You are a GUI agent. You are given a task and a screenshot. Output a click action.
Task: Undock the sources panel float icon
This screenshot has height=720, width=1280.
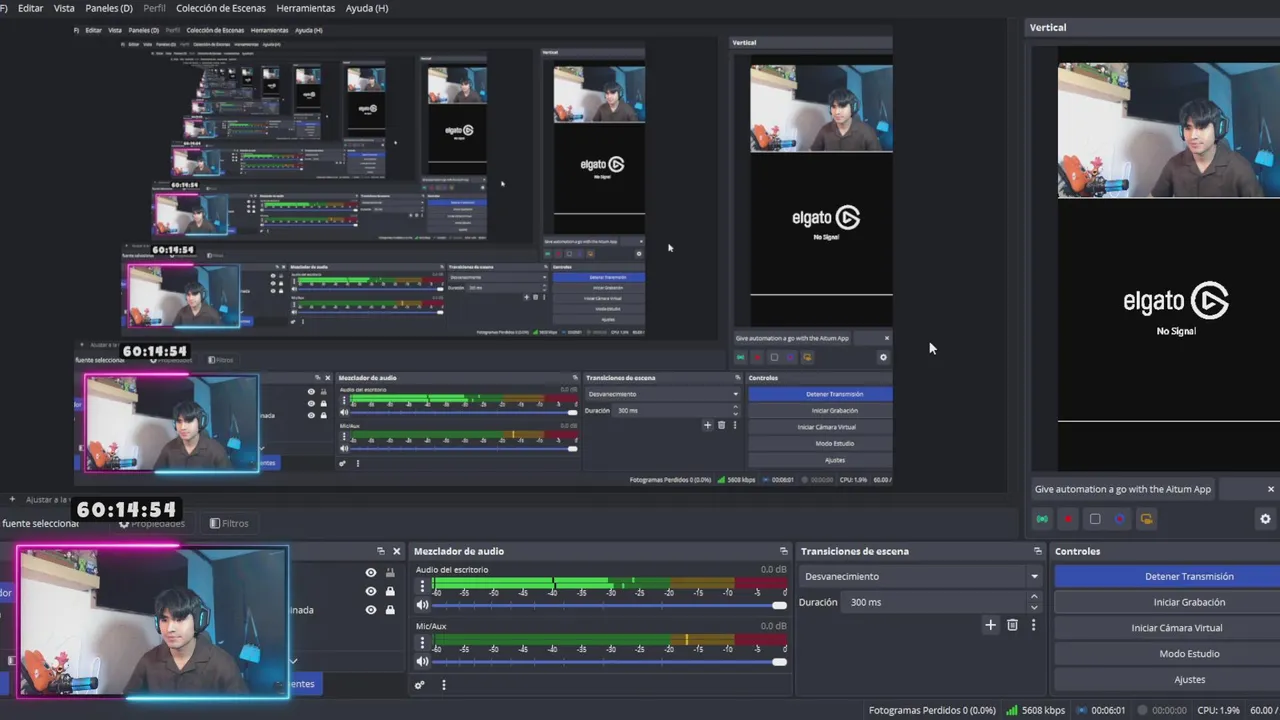click(x=380, y=551)
